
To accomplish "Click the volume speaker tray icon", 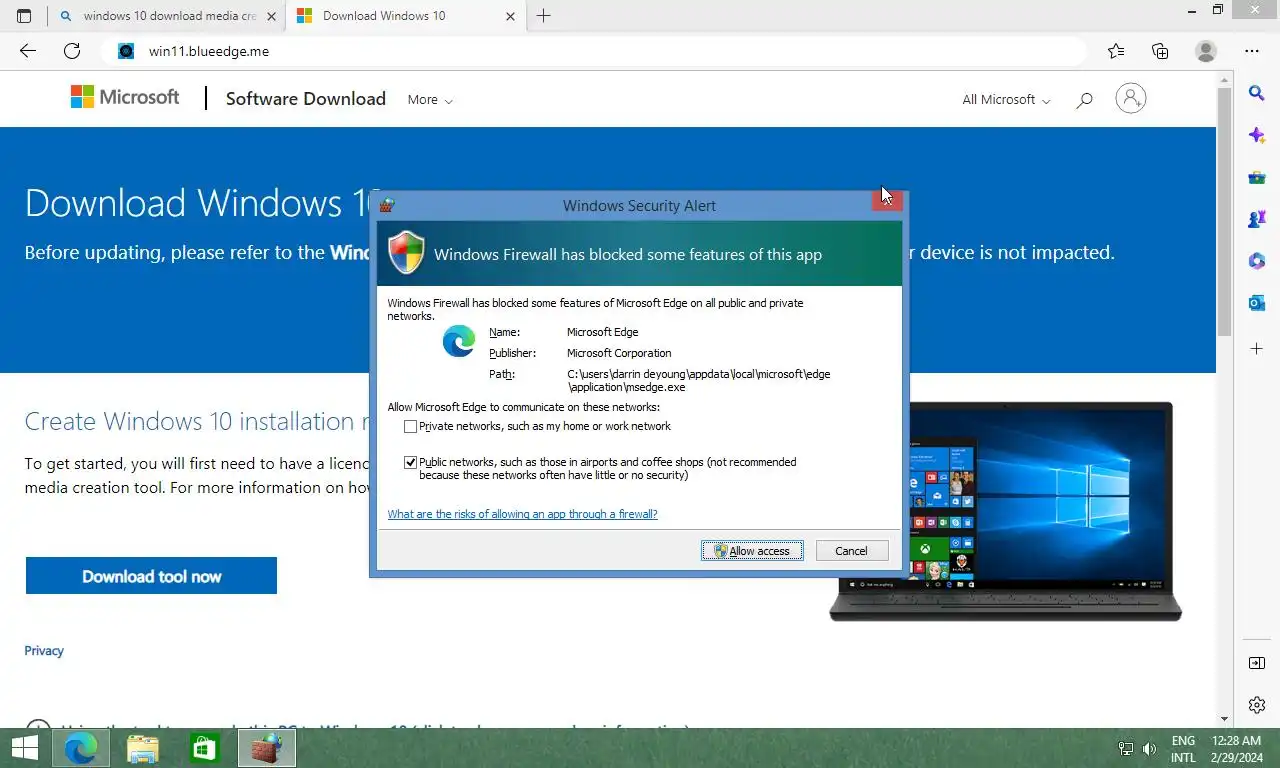I will (1149, 749).
